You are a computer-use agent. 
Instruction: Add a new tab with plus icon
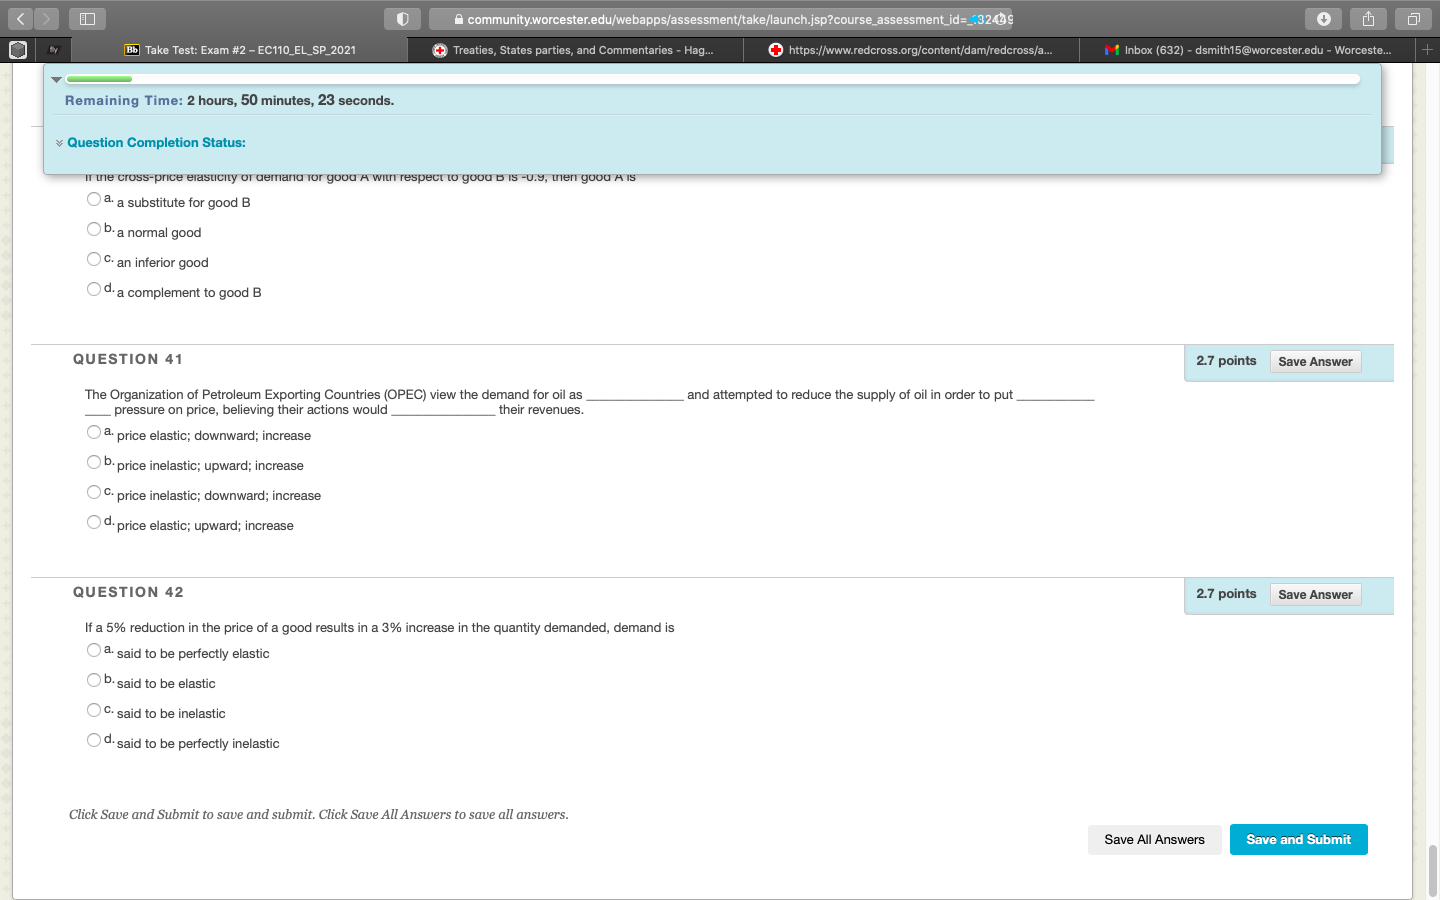pos(1427,49)
